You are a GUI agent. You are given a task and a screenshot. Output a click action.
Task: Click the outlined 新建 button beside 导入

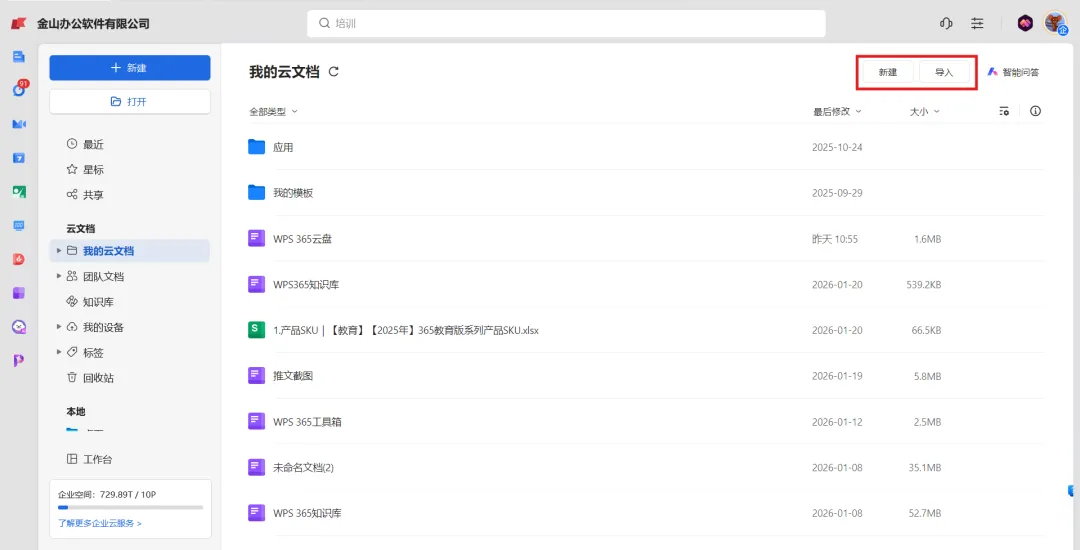pos(888,72)
